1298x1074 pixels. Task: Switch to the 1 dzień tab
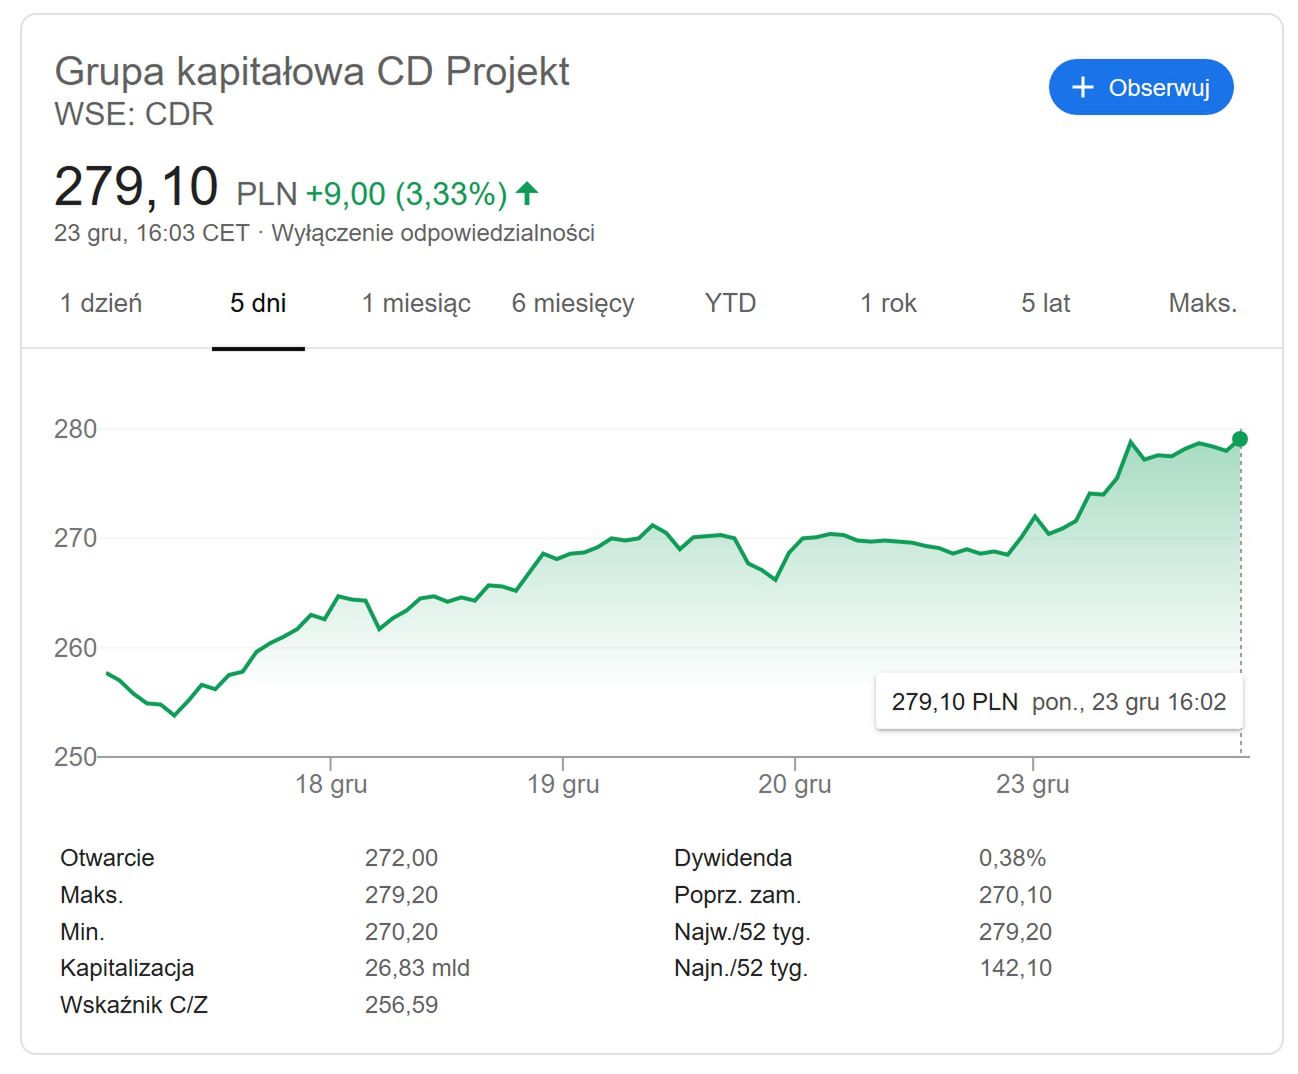pyautogui.click(x=101, y=303)
